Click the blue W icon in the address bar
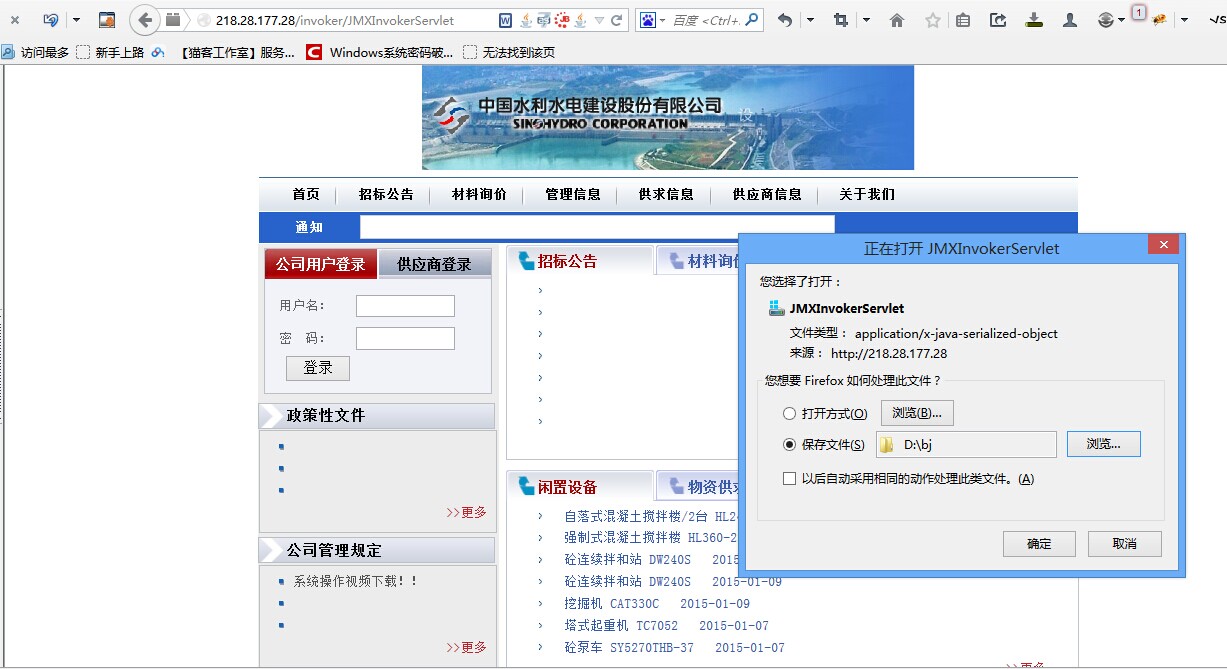 tap(506, 20)
